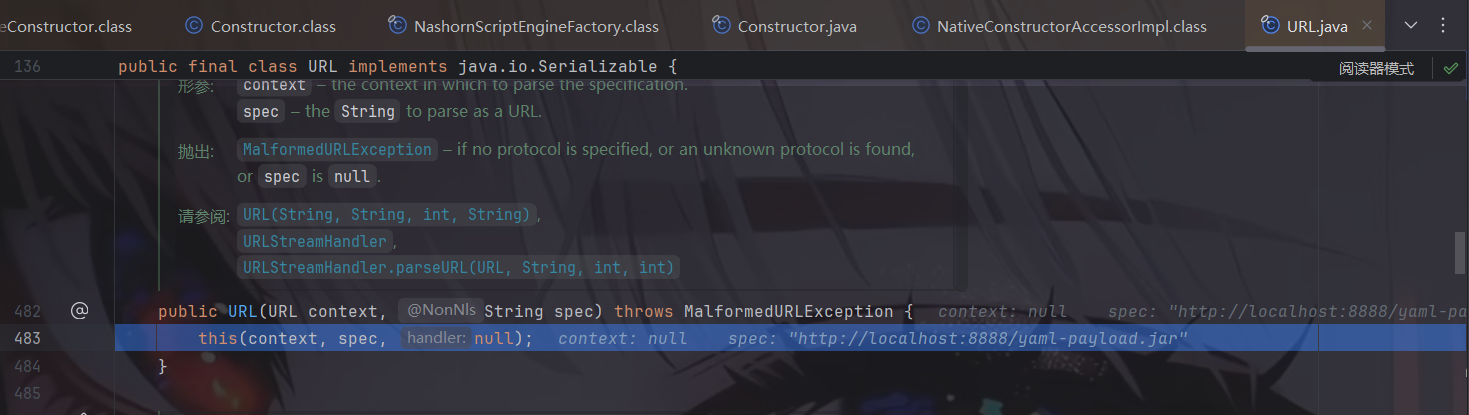The width and height of the screenshot is (1469, 415).
Task: Click the green inspections checkmark icon
Action: tap(1450, 68)
